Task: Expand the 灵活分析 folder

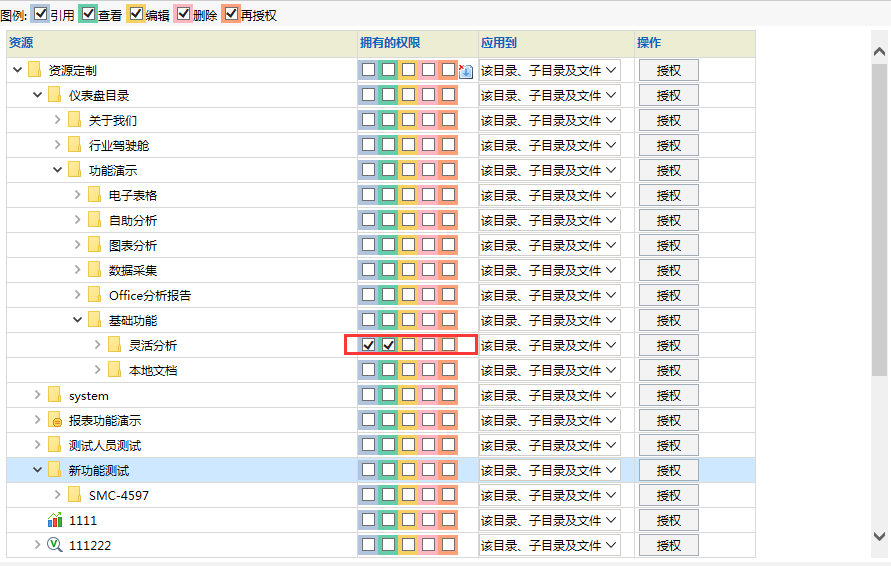Action: pyautogui.click(x=97, y=345)
